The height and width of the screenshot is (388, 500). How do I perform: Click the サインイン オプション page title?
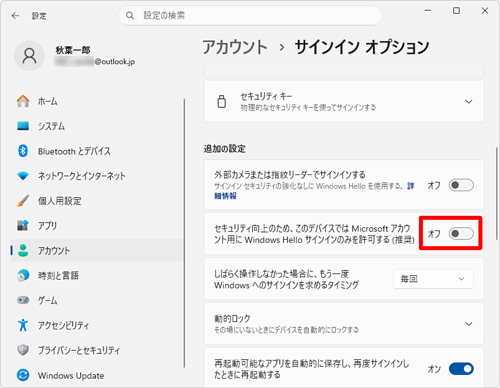362,47
